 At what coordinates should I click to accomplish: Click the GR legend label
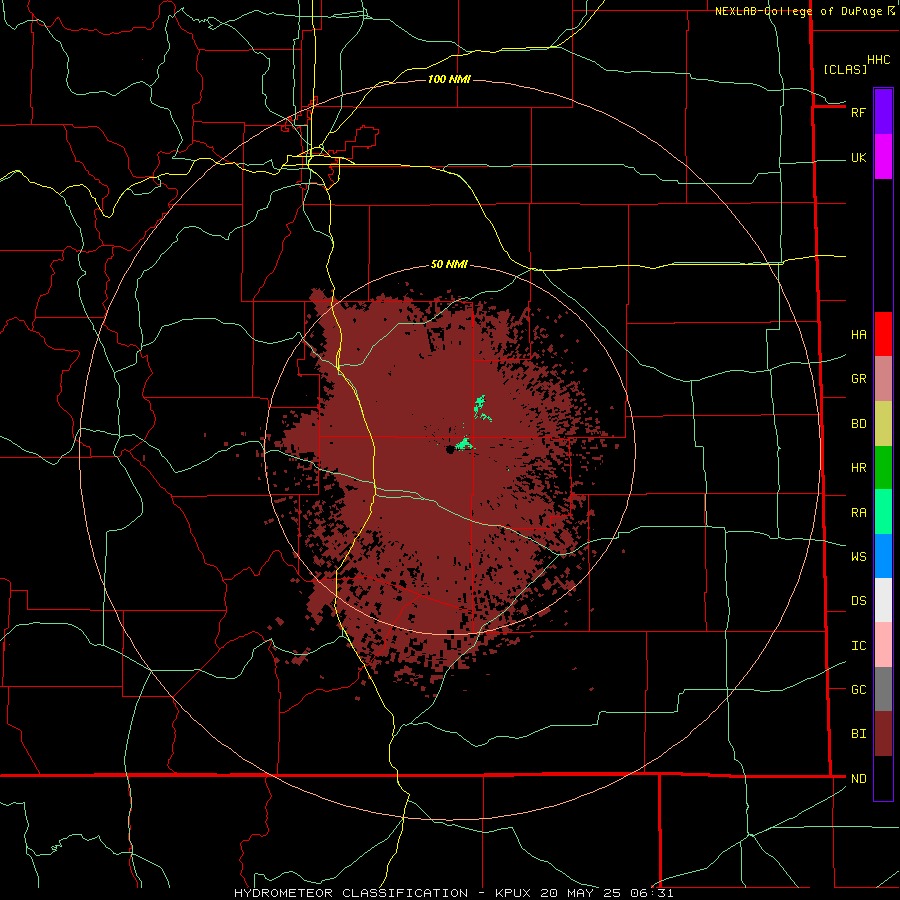(x=858, y=379)
